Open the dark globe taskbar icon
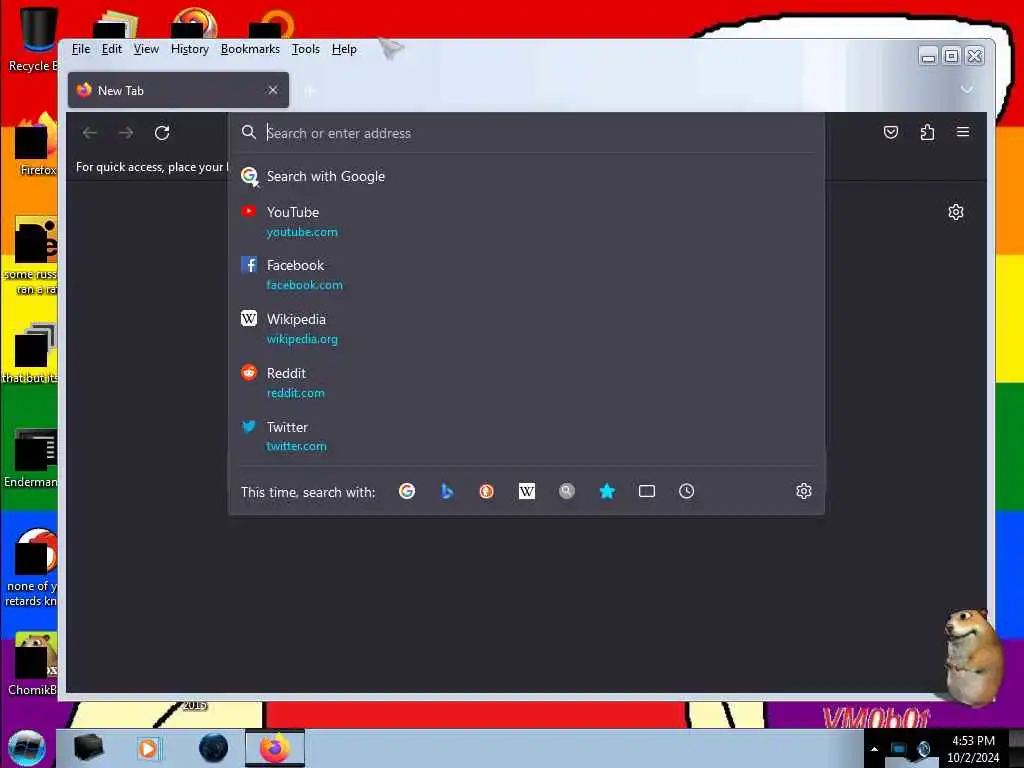The width and height of the screenshot is (1024, 768). pos(213,748)
